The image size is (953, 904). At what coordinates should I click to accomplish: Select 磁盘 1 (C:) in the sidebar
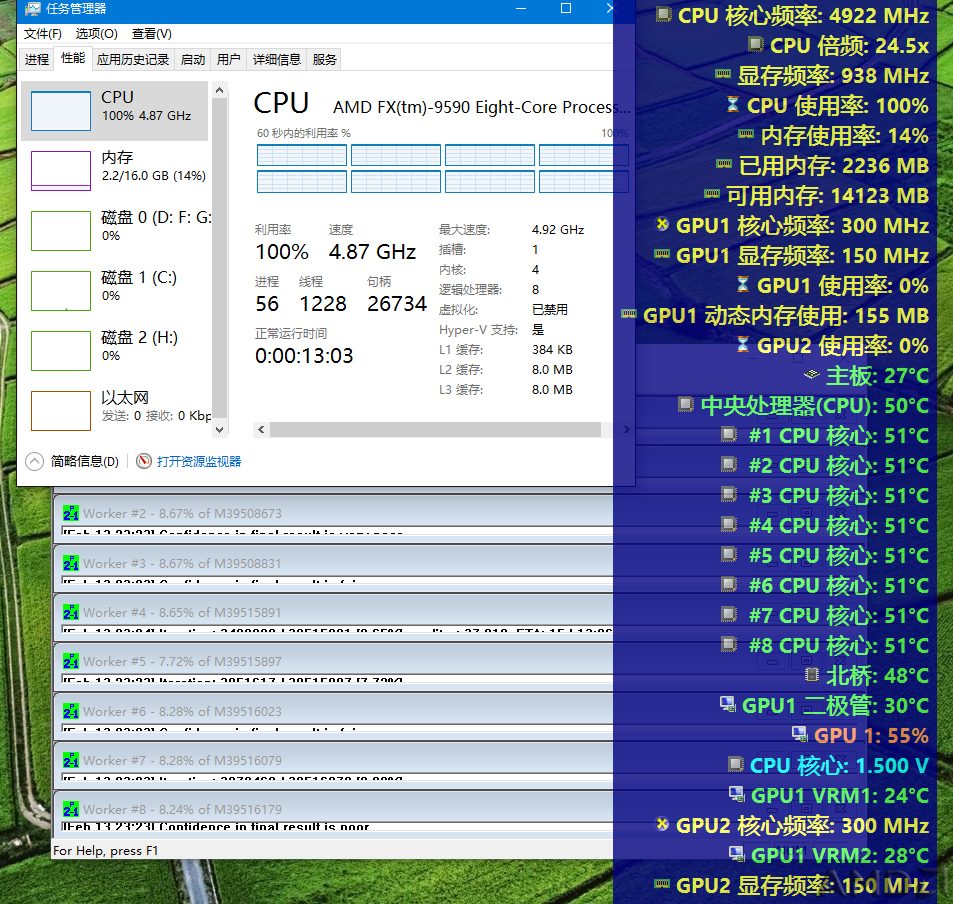[115, 291]
